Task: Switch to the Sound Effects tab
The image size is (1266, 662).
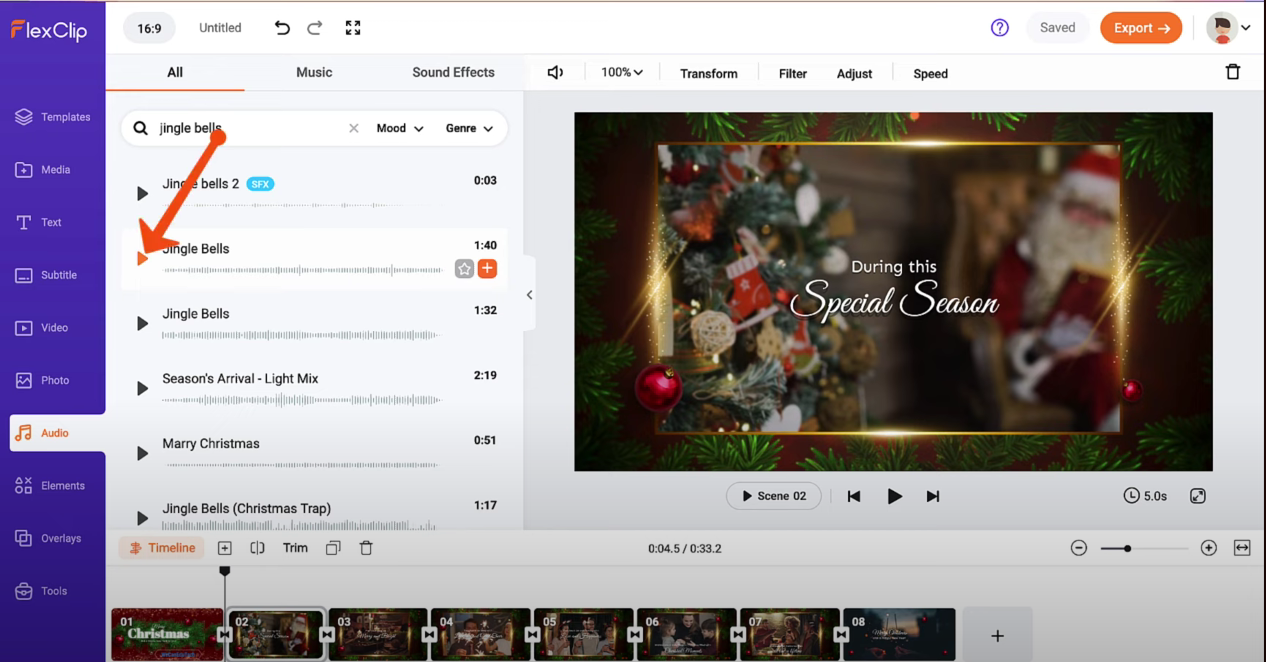Action: pyautogui.click(x=453, y=72)
